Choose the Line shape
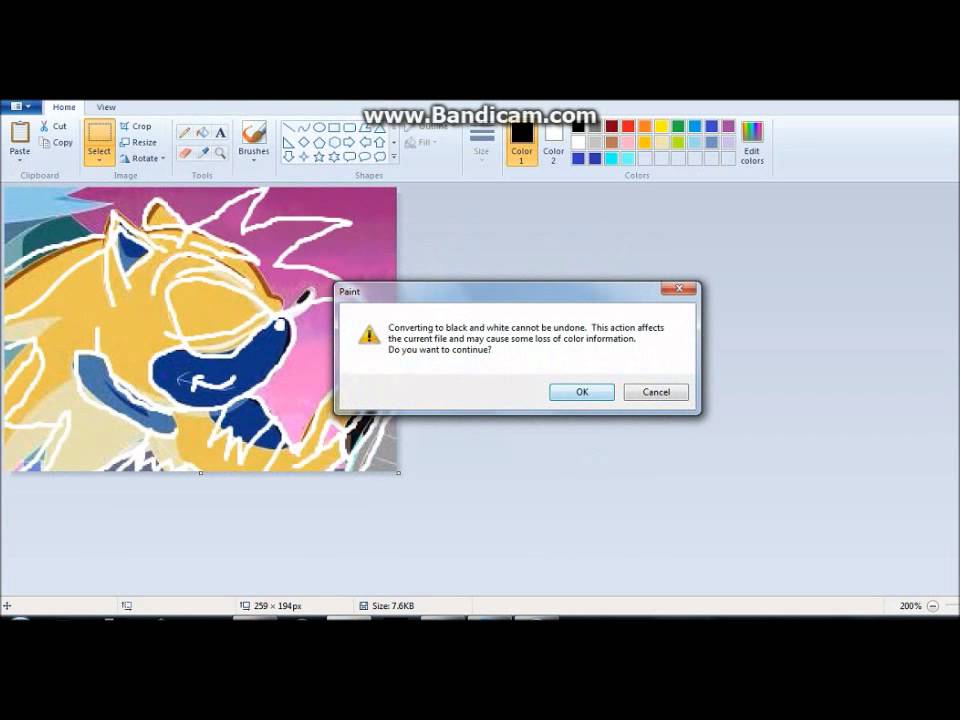 pyautogui.click(x=288, y=127)
